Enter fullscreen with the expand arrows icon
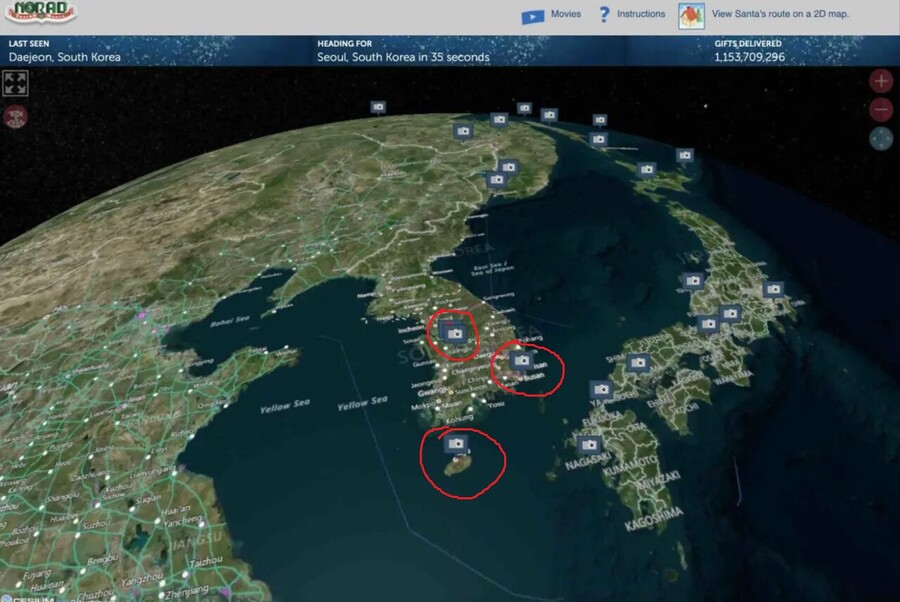The height and width of the screenshot is (602, 900). 15,83
